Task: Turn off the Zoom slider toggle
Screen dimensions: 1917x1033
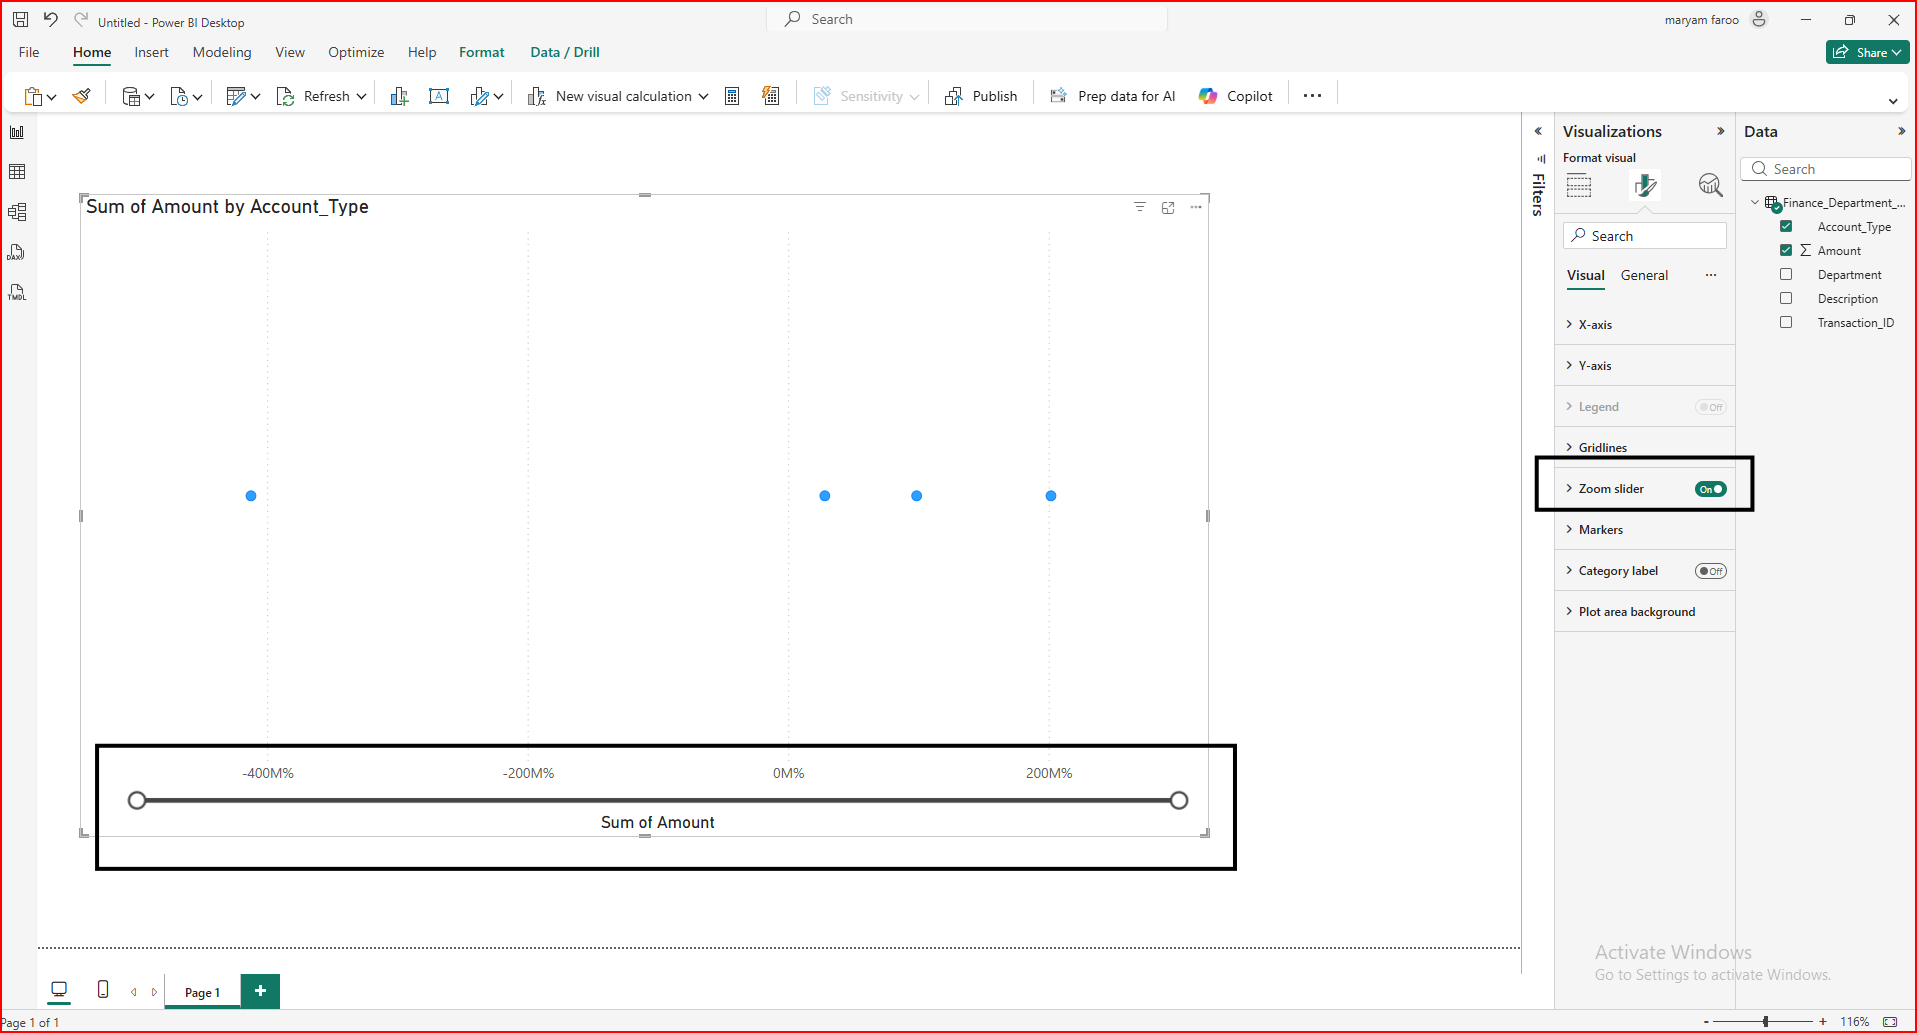Action: [1710, 489]
